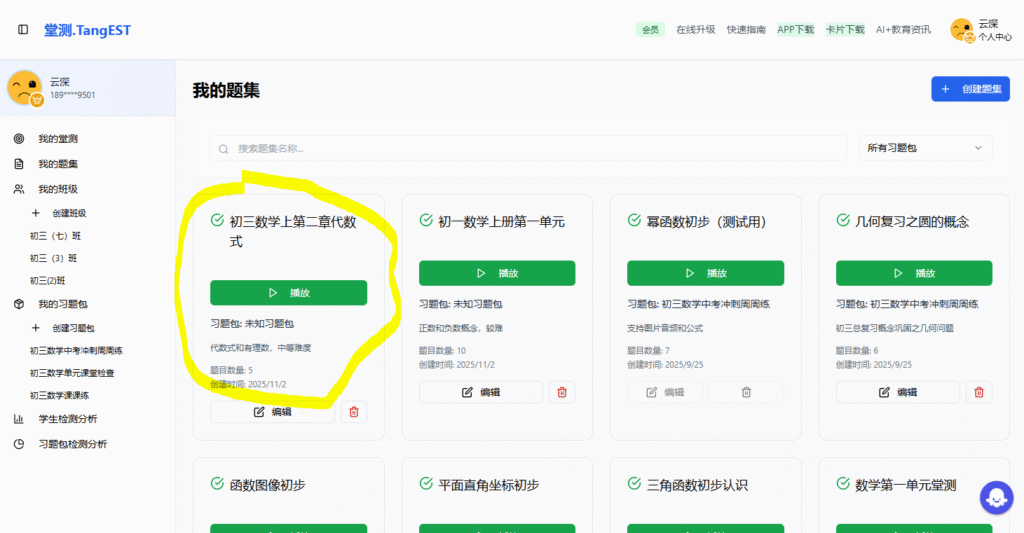Click the 搜索题集名称 search field
Viewport: 1024px width, 533px height.
(525, 149)
